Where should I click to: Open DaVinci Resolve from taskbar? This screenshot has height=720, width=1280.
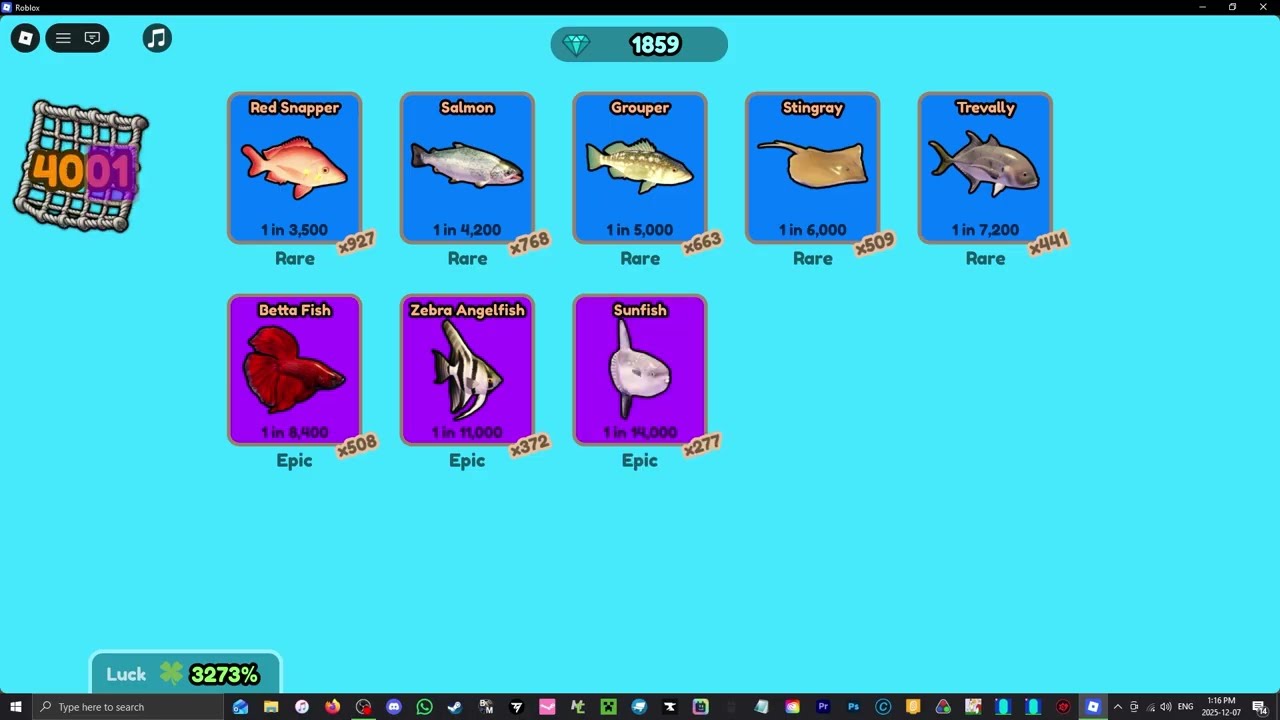coord(943,707)
